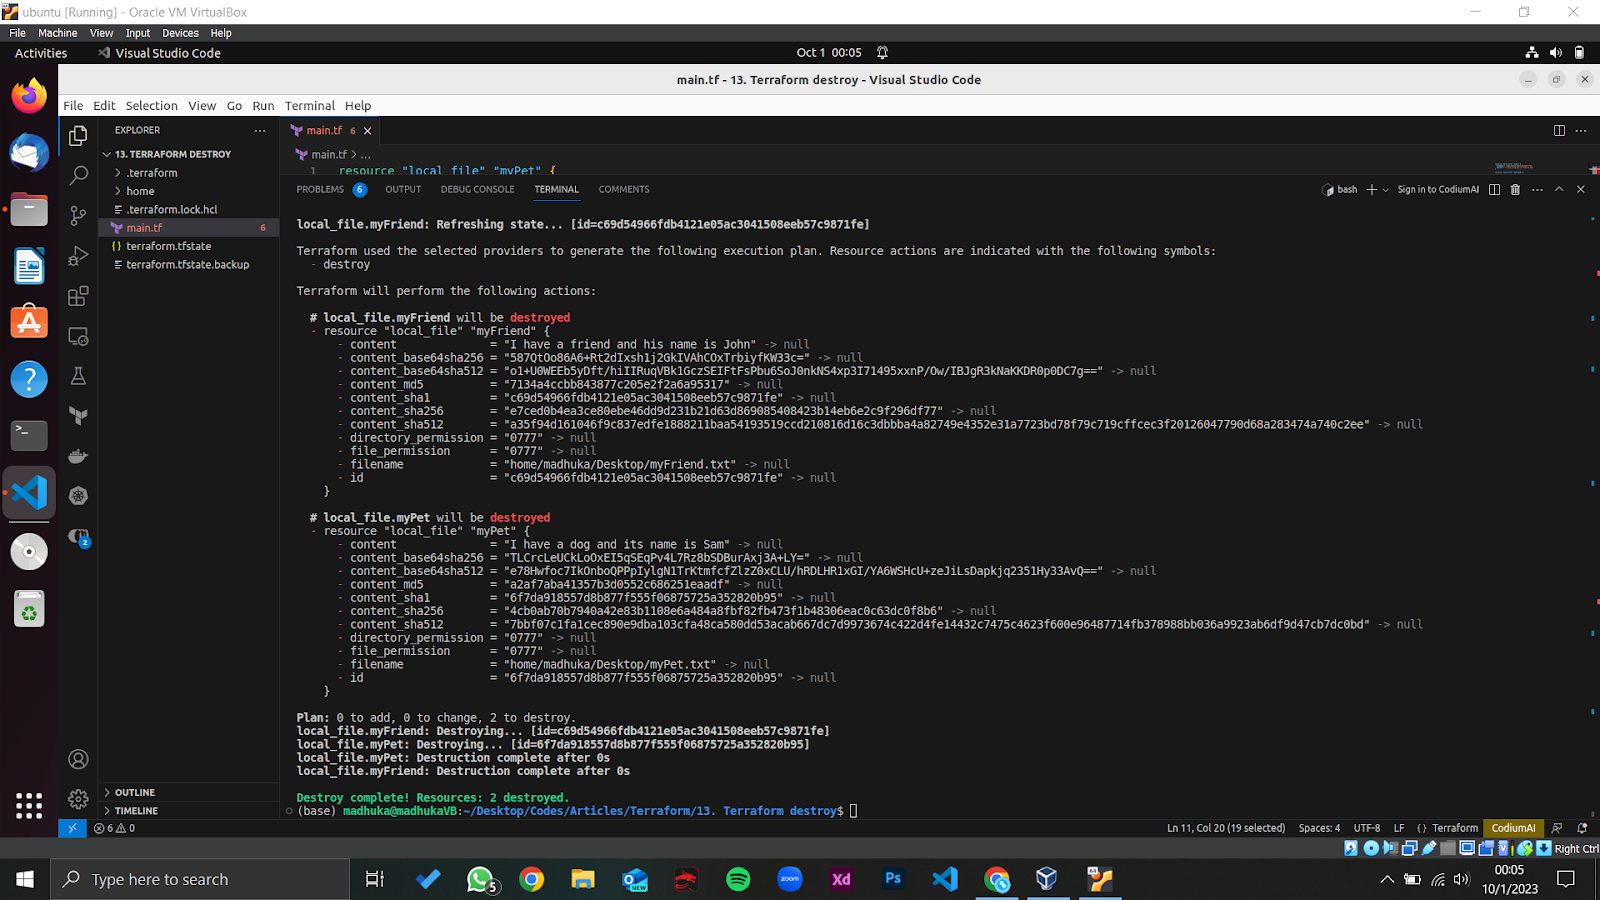
Task: Open Accounts icon in activity bar
Action: (x=78, y=760)
